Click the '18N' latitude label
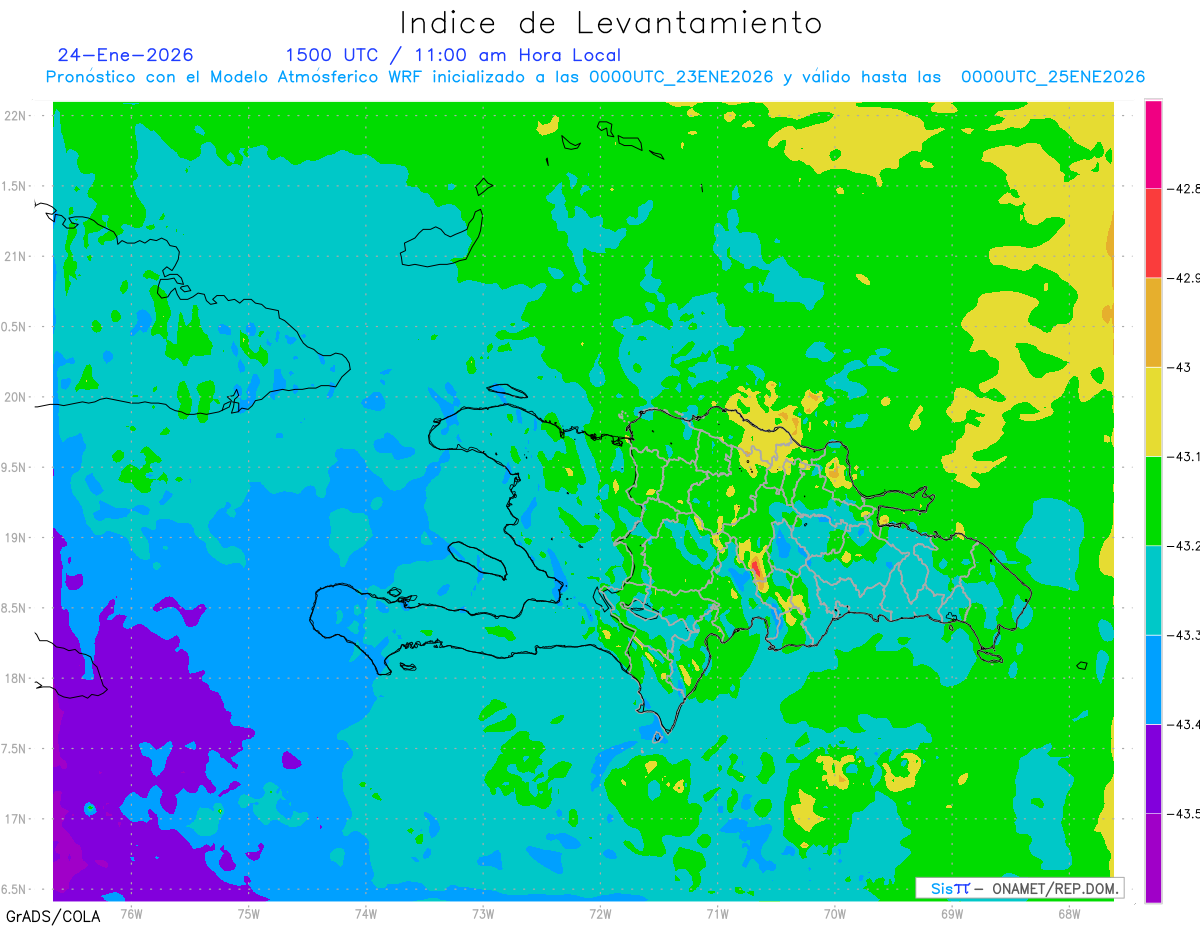Image resolution: width=1200 pixels, height=927 pixels. pyautogui.click(x=16, y=679)
